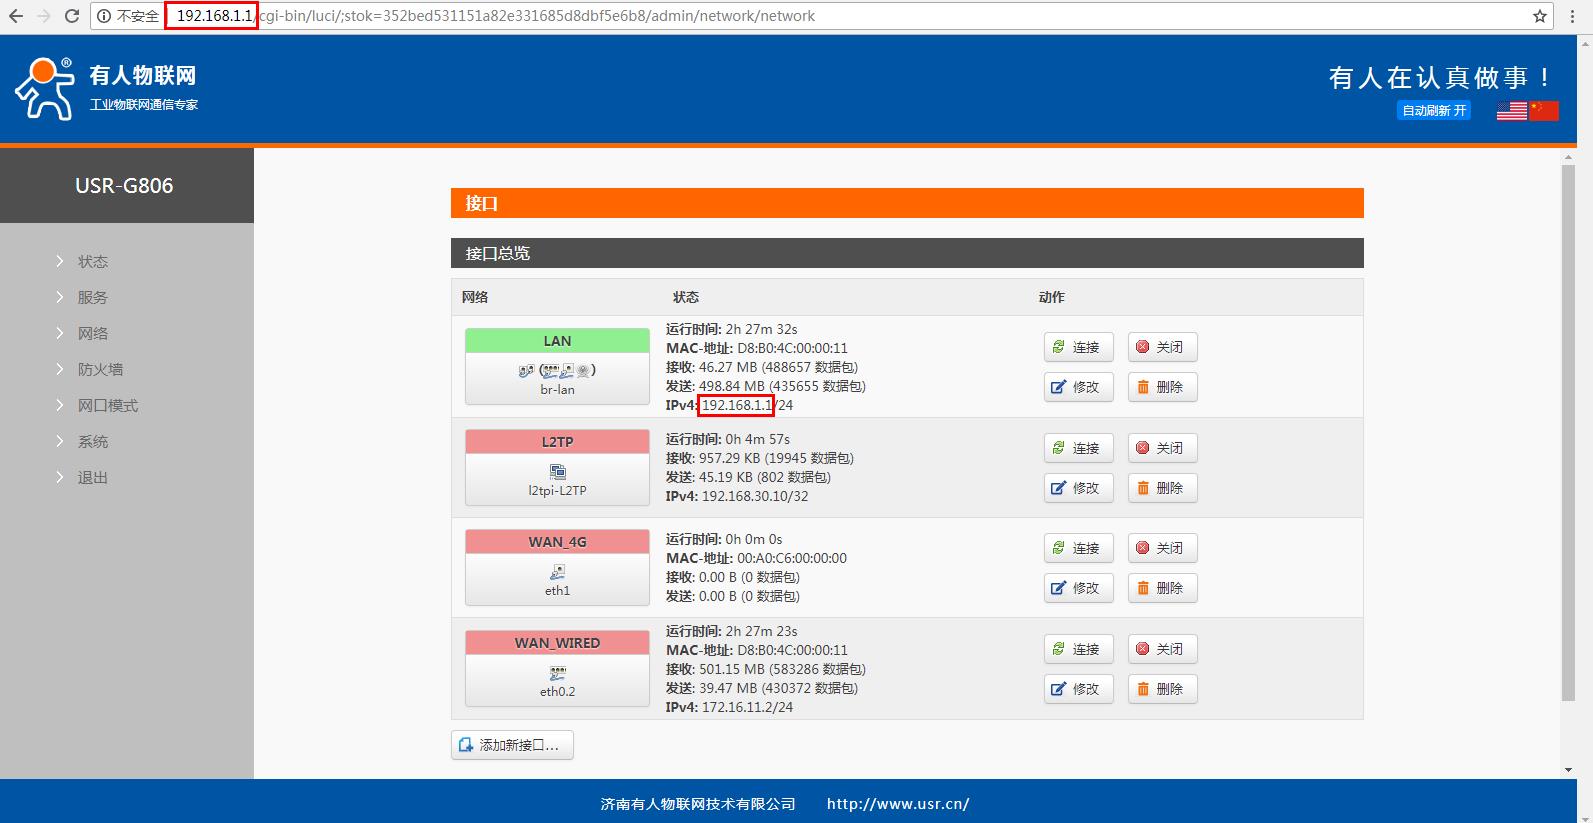
Task: Click the eth1 icon under WAN_4G
Action: pyautogui.click(x=557, y=572)
